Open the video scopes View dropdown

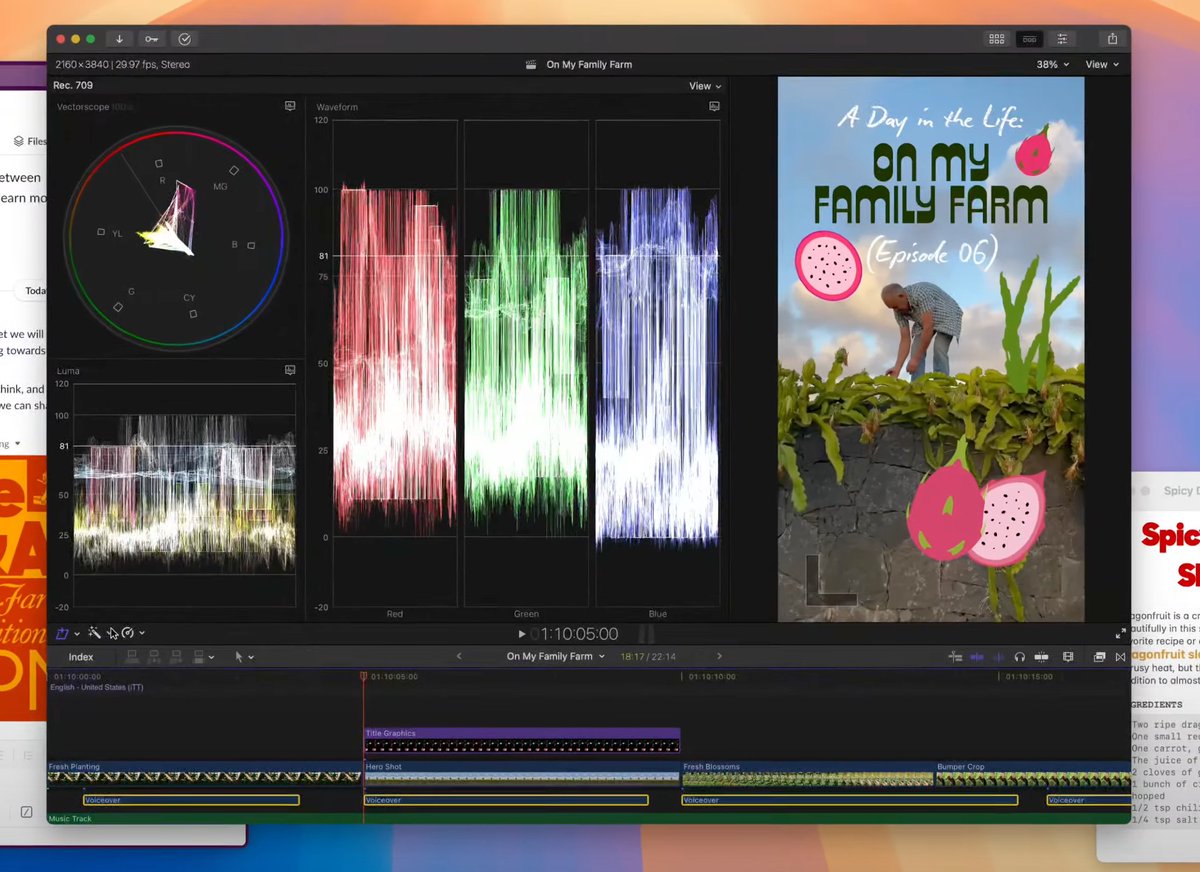704,86
